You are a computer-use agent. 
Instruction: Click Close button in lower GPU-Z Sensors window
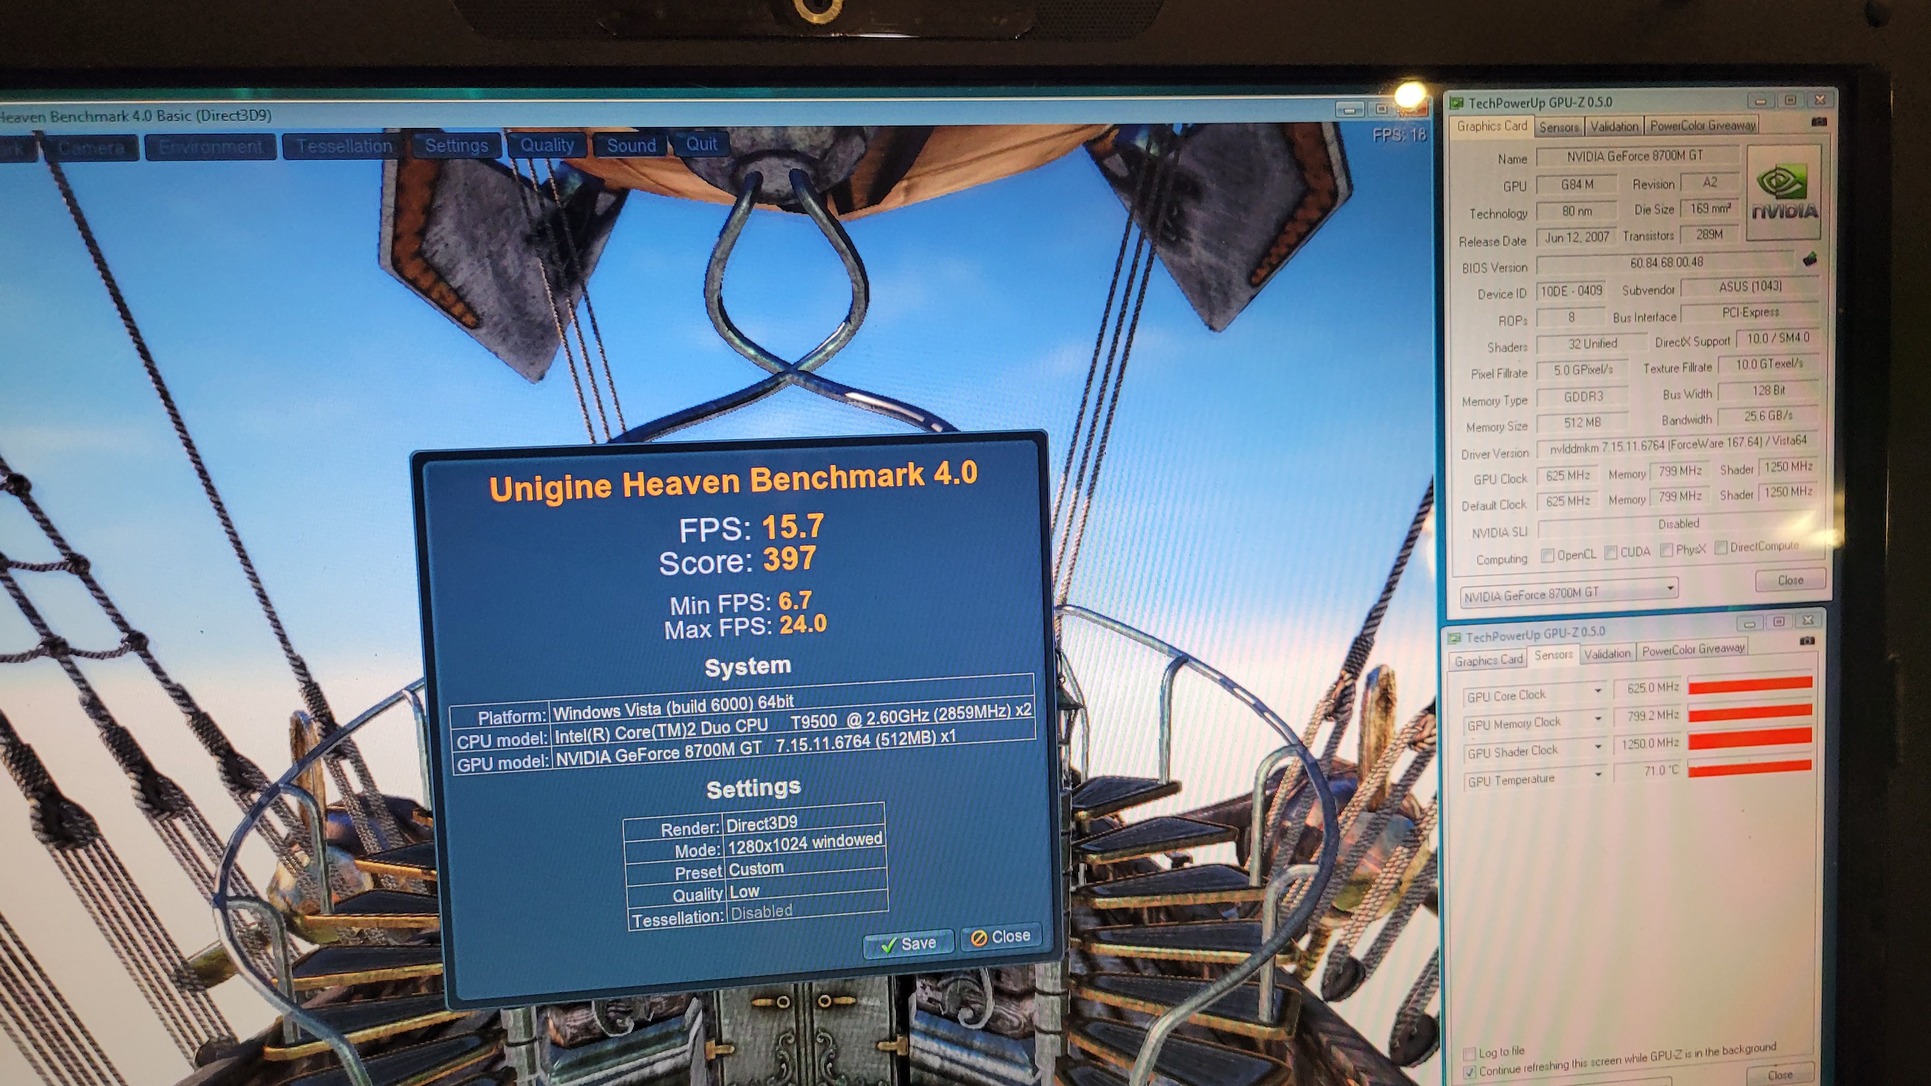[x=1780, y=1075]
